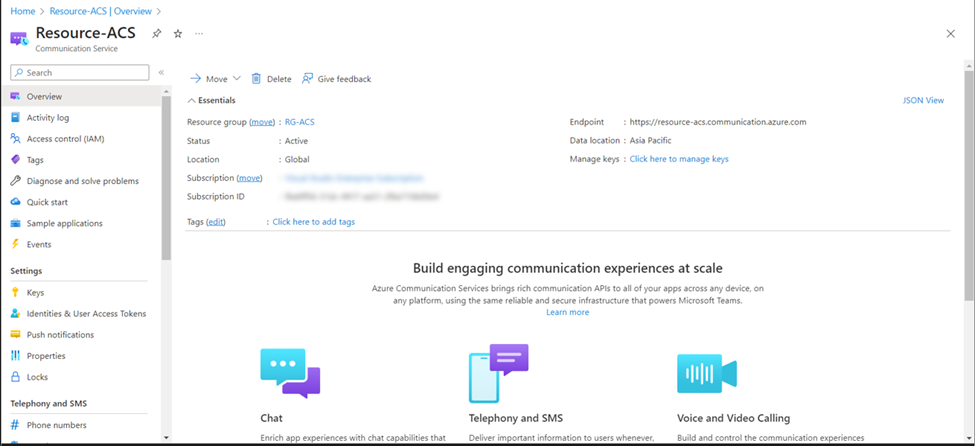This screenshot has width=975, height=446.
Task: Collapse the sidebar with double chevron
Action: pos(161,73)
